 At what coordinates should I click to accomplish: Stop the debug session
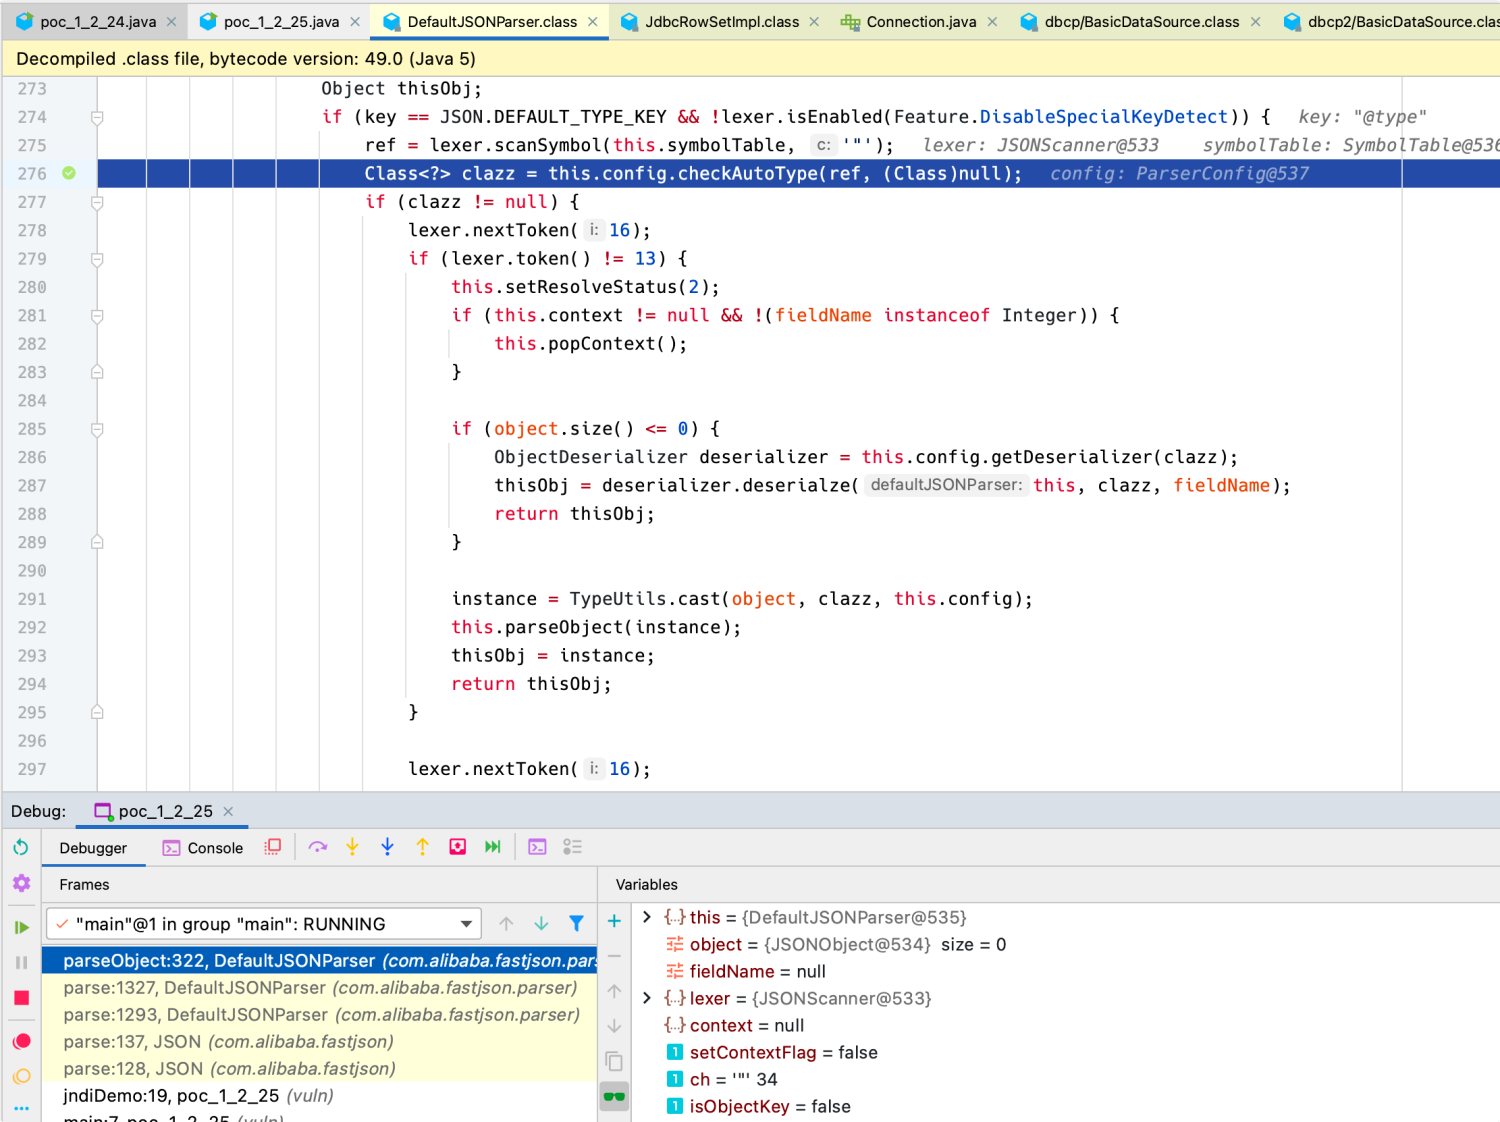(21, 998)
